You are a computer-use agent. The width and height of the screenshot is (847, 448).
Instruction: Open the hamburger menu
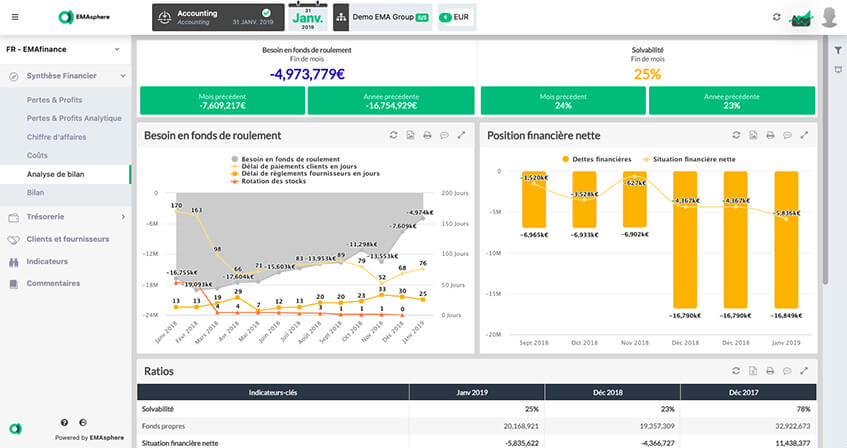(x=14, y=17)
